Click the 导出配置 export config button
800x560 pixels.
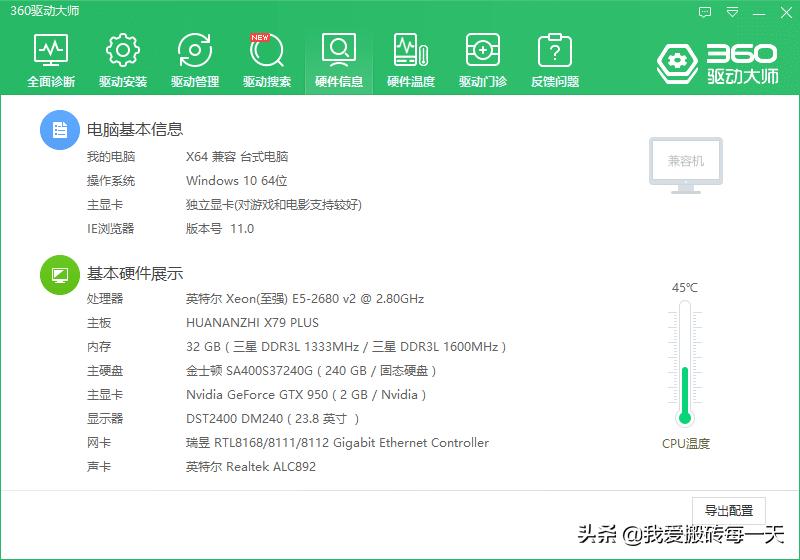point(729,511)
